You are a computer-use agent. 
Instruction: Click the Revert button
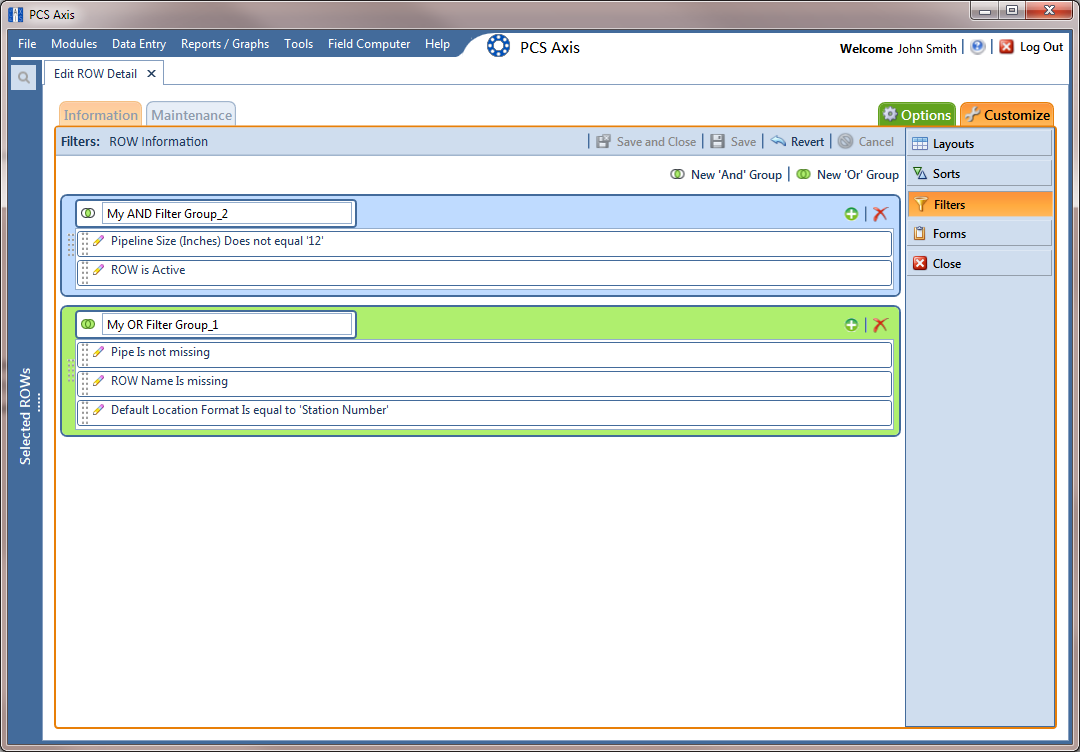pos(798,142)
